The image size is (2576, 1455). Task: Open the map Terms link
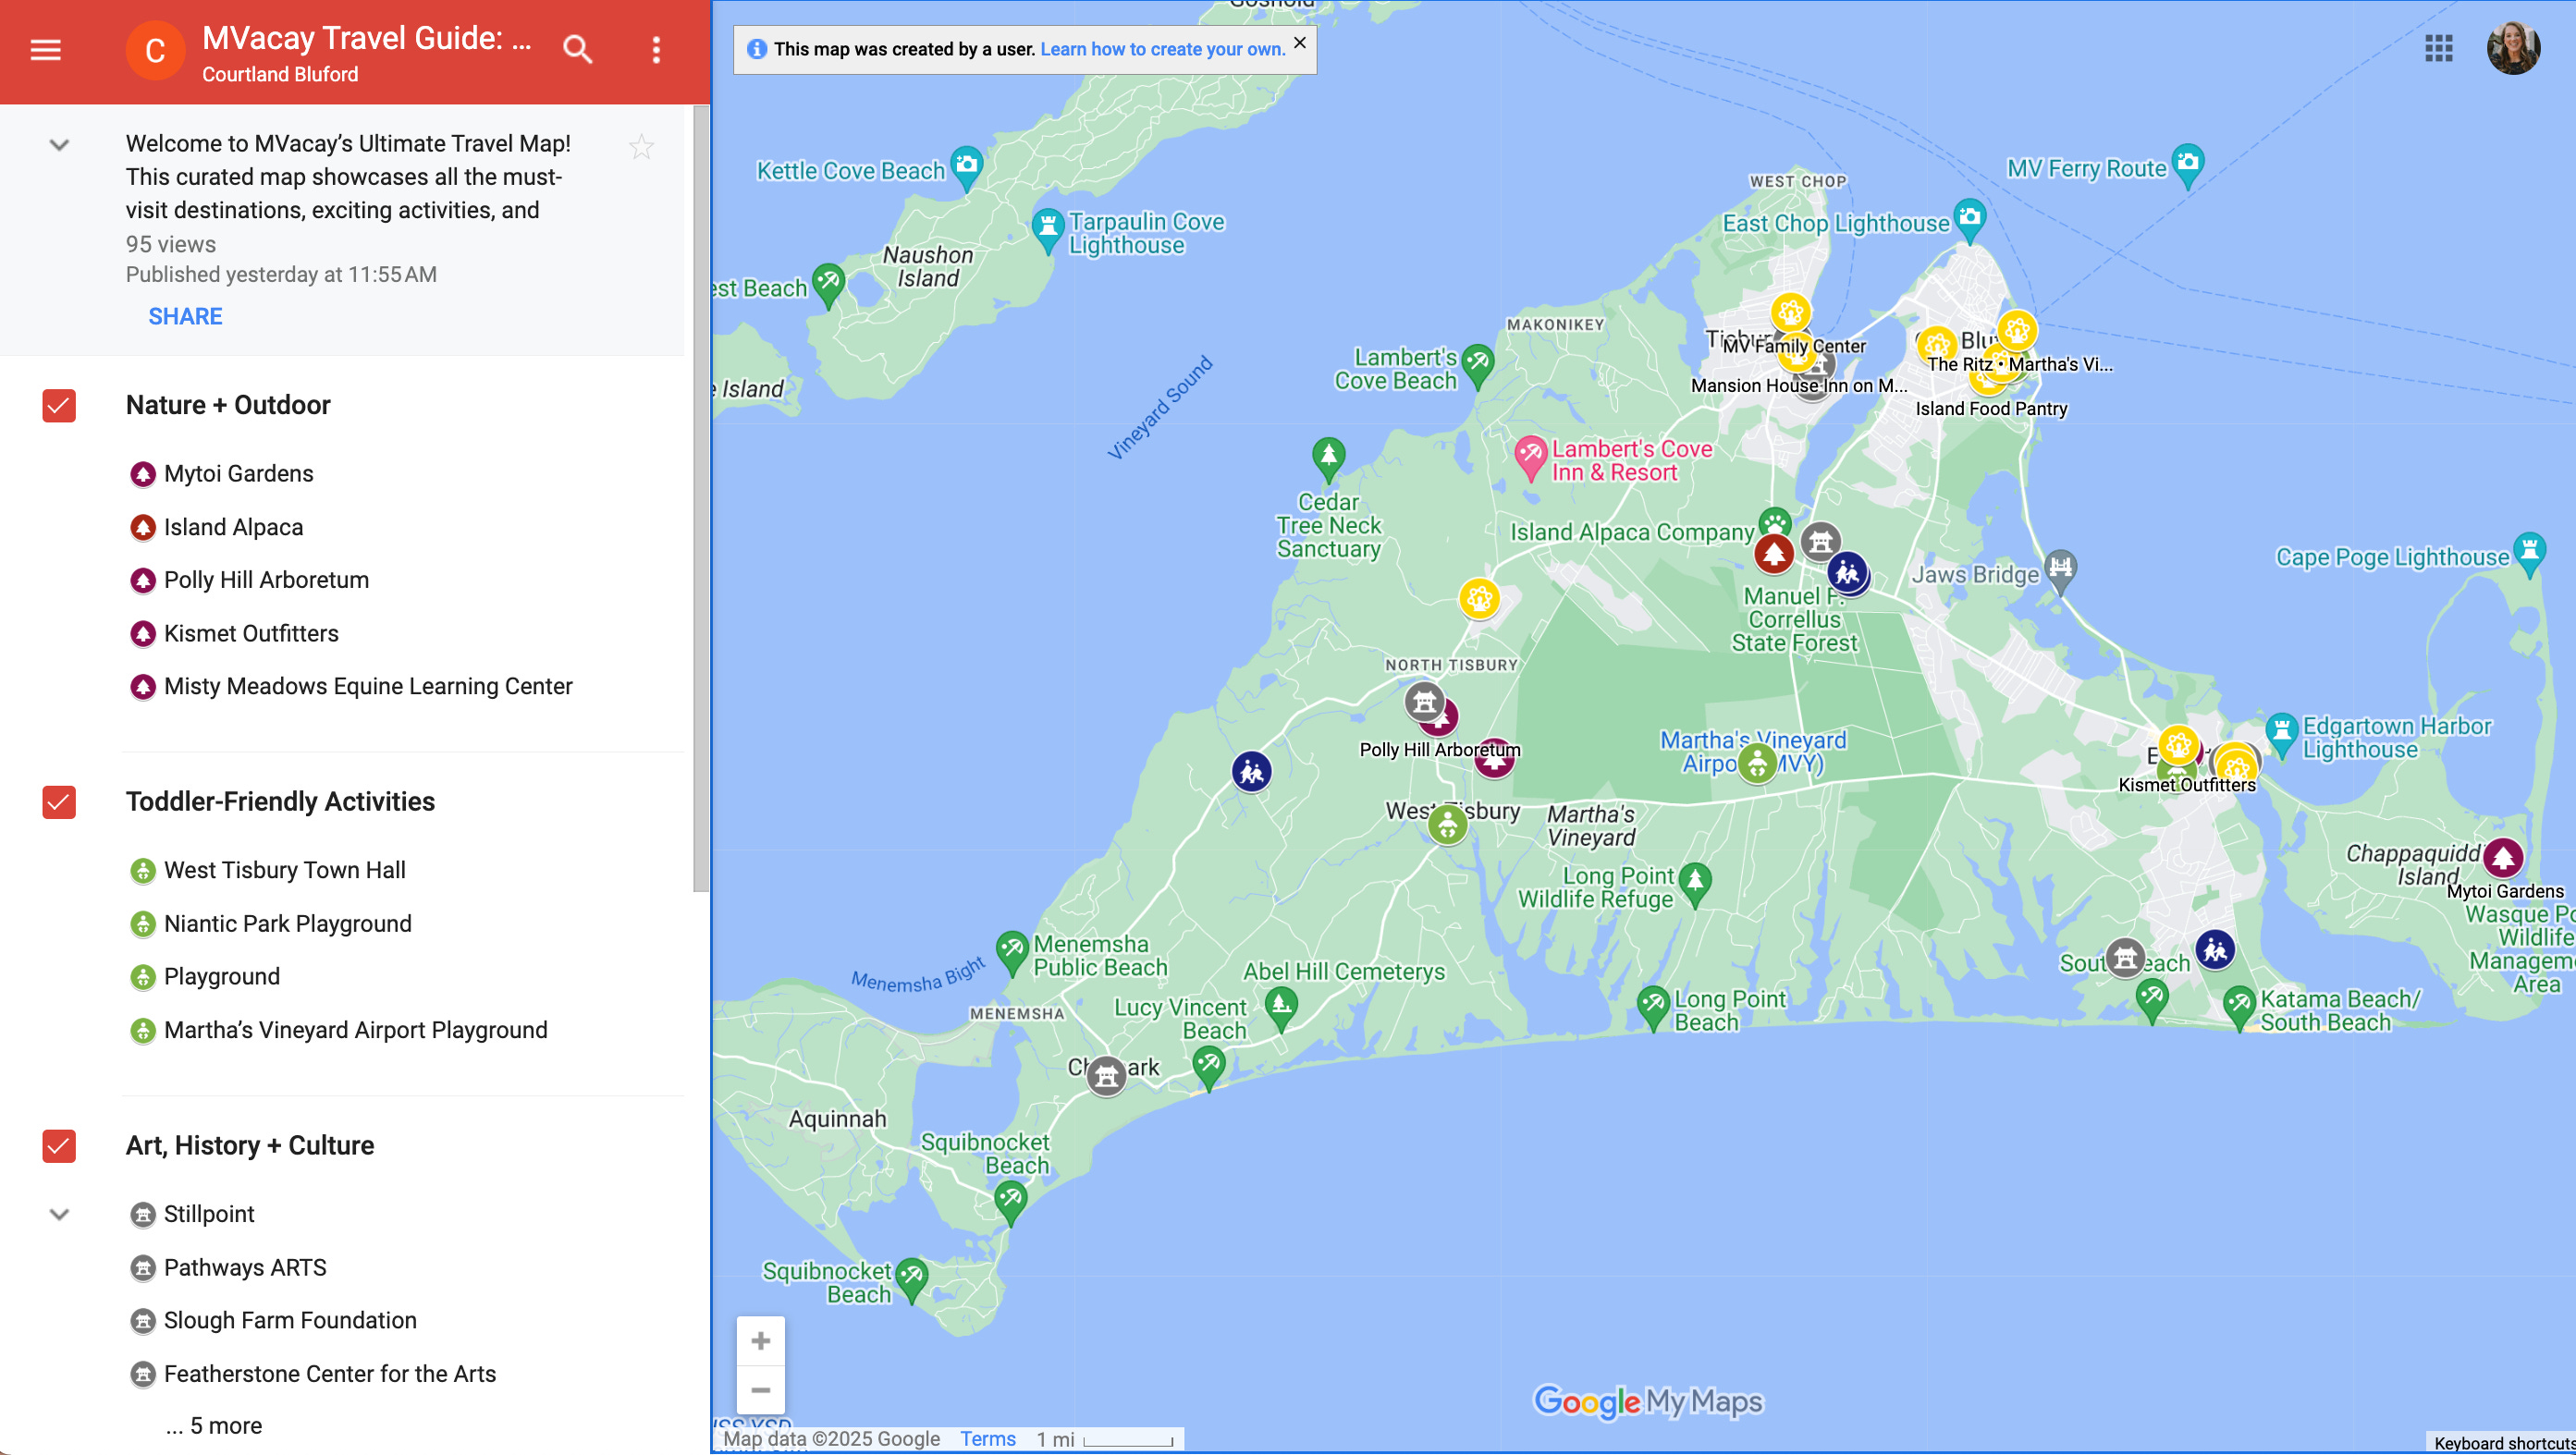point(987,1439)
